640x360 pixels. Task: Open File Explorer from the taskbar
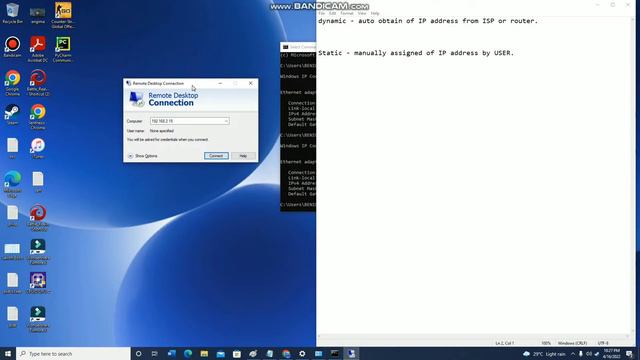coord(204,353)
